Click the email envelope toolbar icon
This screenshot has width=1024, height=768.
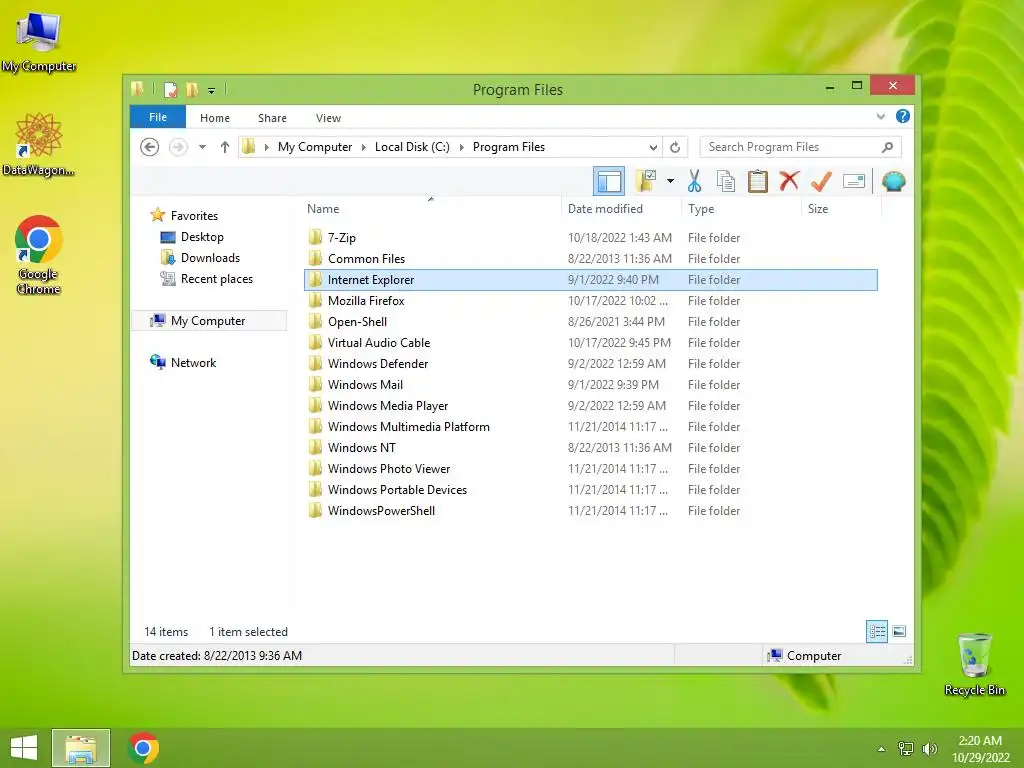point(854,181)
